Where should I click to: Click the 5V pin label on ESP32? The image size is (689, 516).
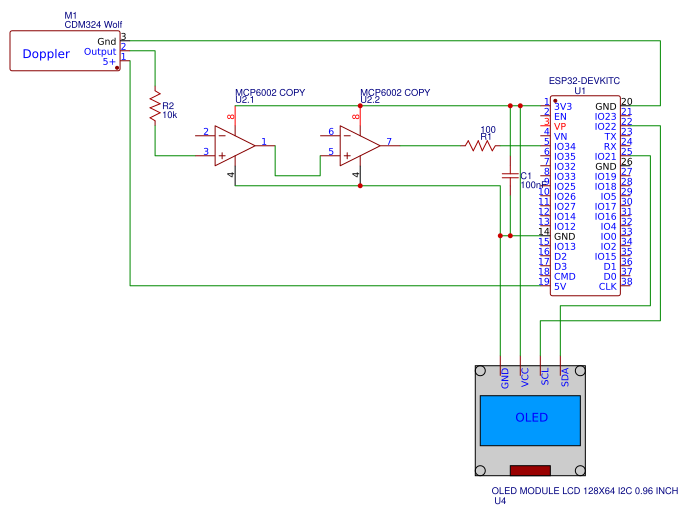[x=560, y=286]
